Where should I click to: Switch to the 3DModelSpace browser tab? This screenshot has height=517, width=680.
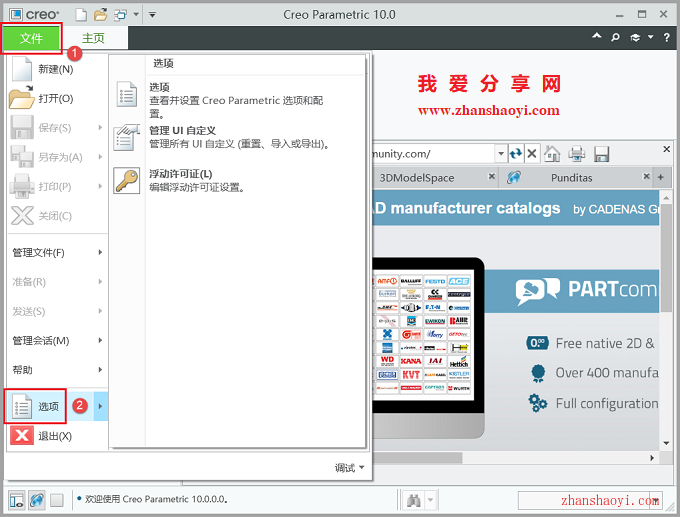[x=416, y=178]
